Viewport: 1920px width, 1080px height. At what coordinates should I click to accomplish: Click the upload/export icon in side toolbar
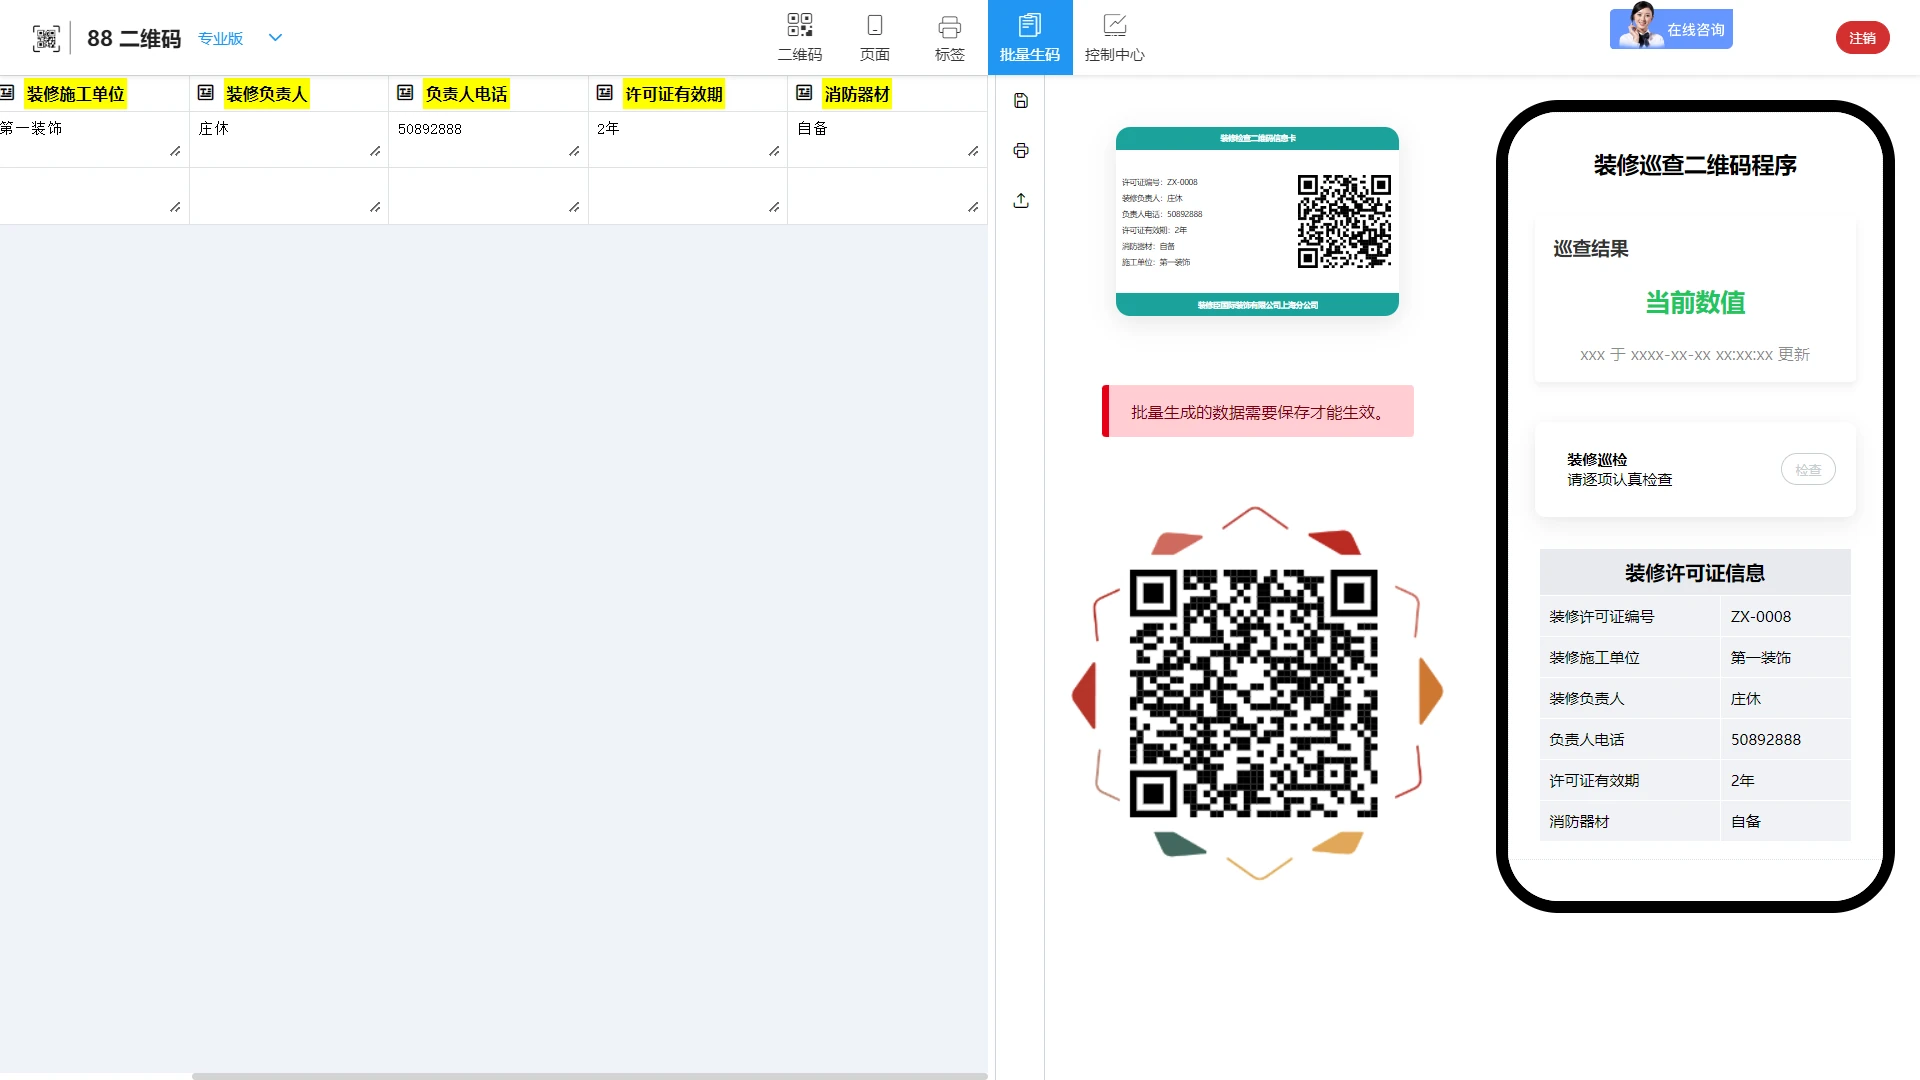[1021, 200]
